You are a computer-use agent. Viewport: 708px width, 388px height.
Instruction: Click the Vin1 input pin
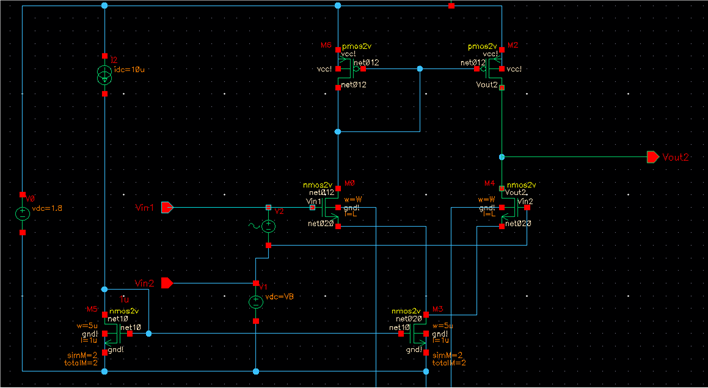point(167,208)
